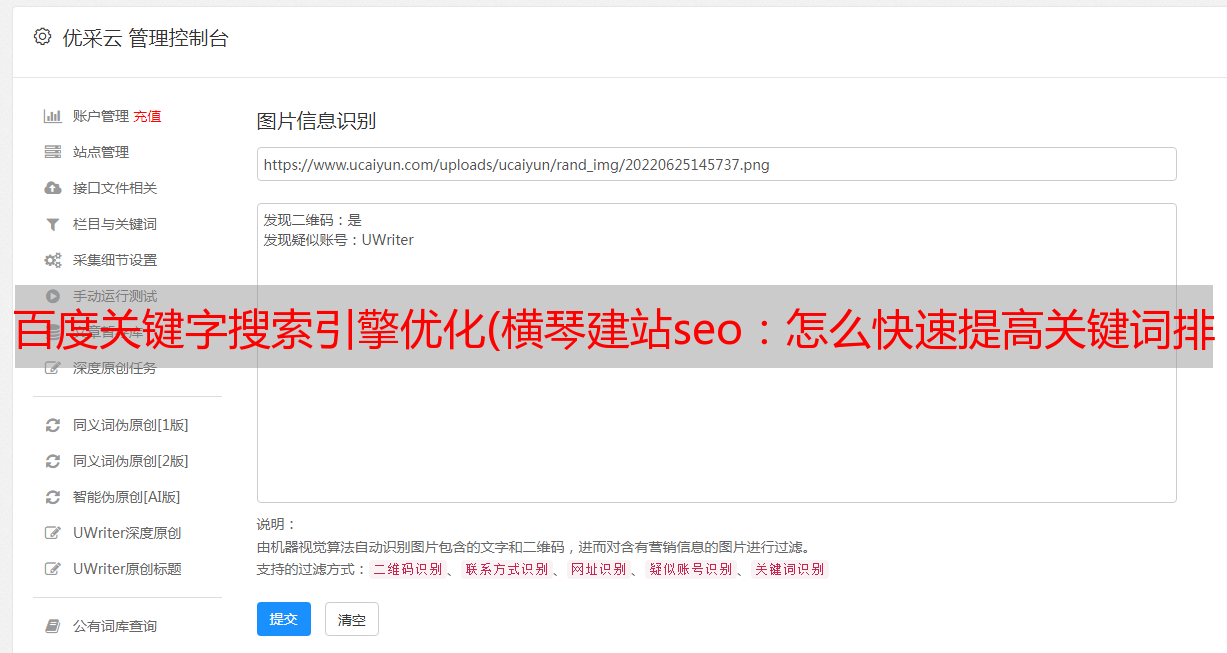Click the 二维码识别 tag
The width and height of the screenshot is (1227, 653).
pyautogui.click(x=407, y=569)
